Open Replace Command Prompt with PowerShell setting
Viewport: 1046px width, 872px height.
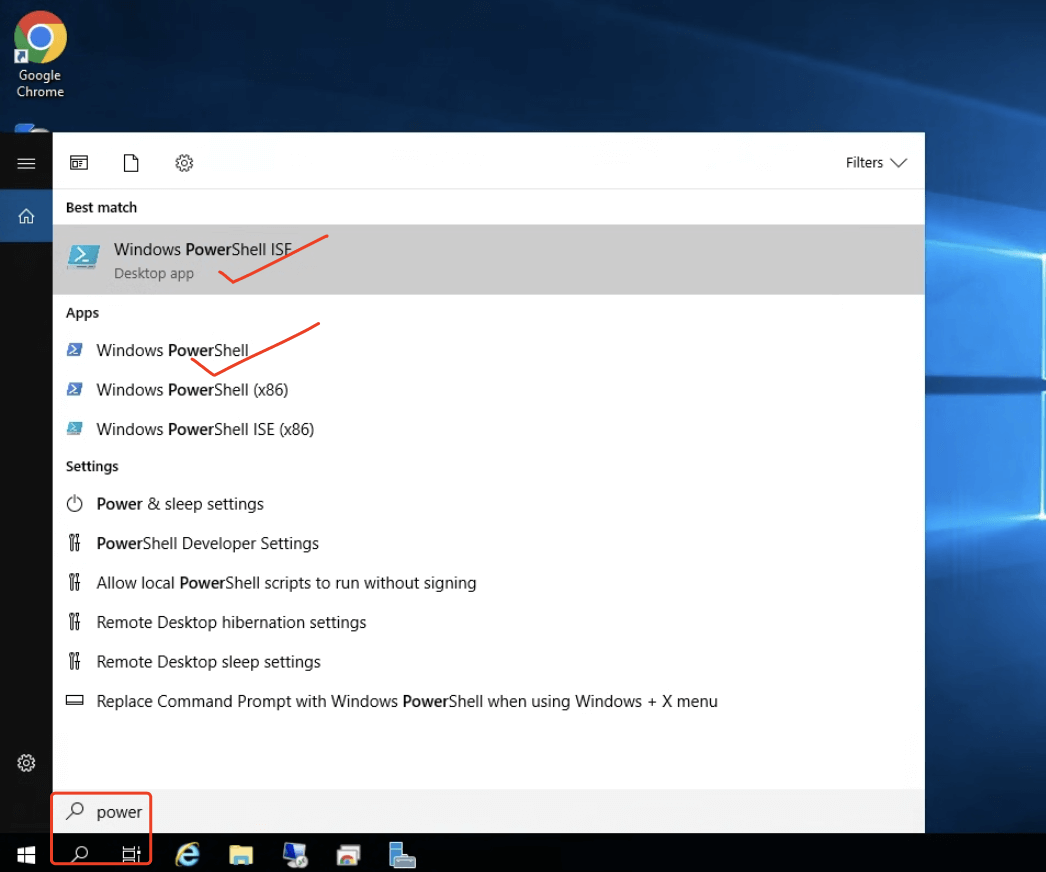pyautogui.click(x=488, y=701)
